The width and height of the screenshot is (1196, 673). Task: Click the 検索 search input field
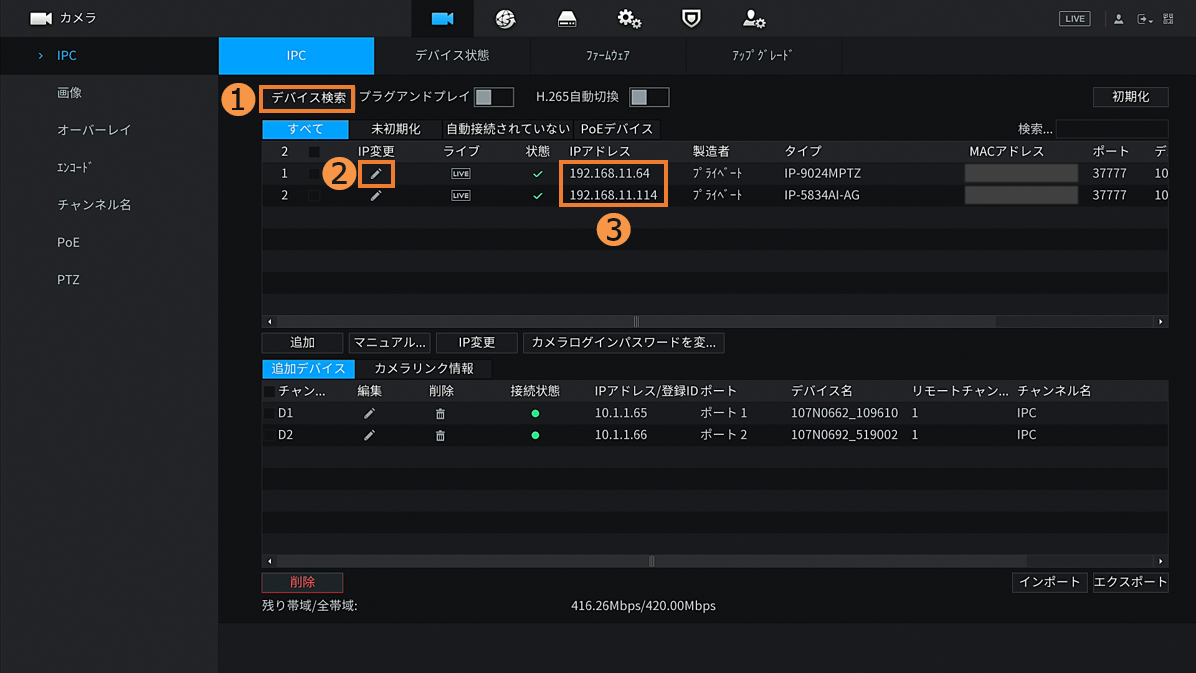tap(1111, 129)
